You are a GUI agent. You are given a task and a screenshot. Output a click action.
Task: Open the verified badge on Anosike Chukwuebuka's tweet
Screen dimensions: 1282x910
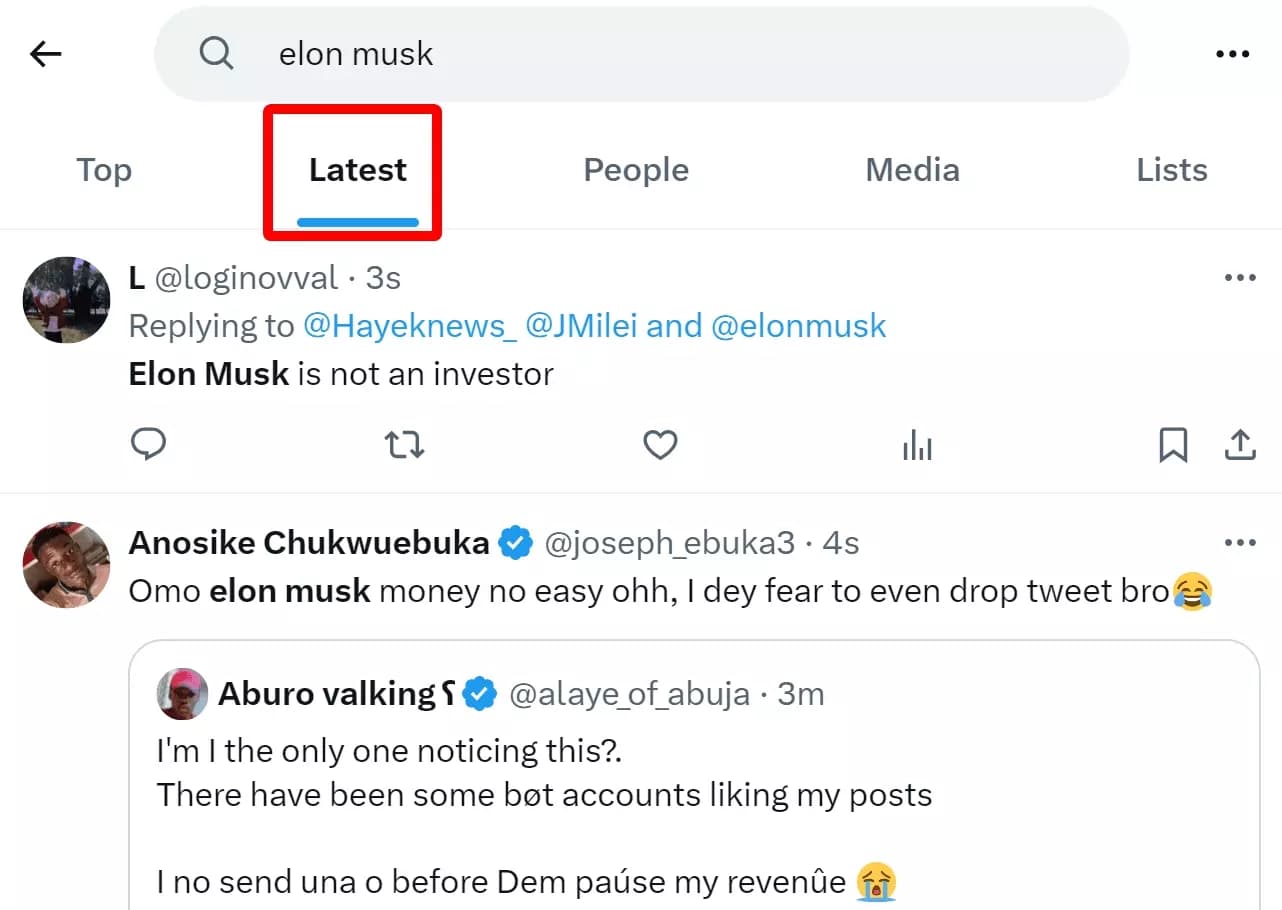[x=514, y=542]
